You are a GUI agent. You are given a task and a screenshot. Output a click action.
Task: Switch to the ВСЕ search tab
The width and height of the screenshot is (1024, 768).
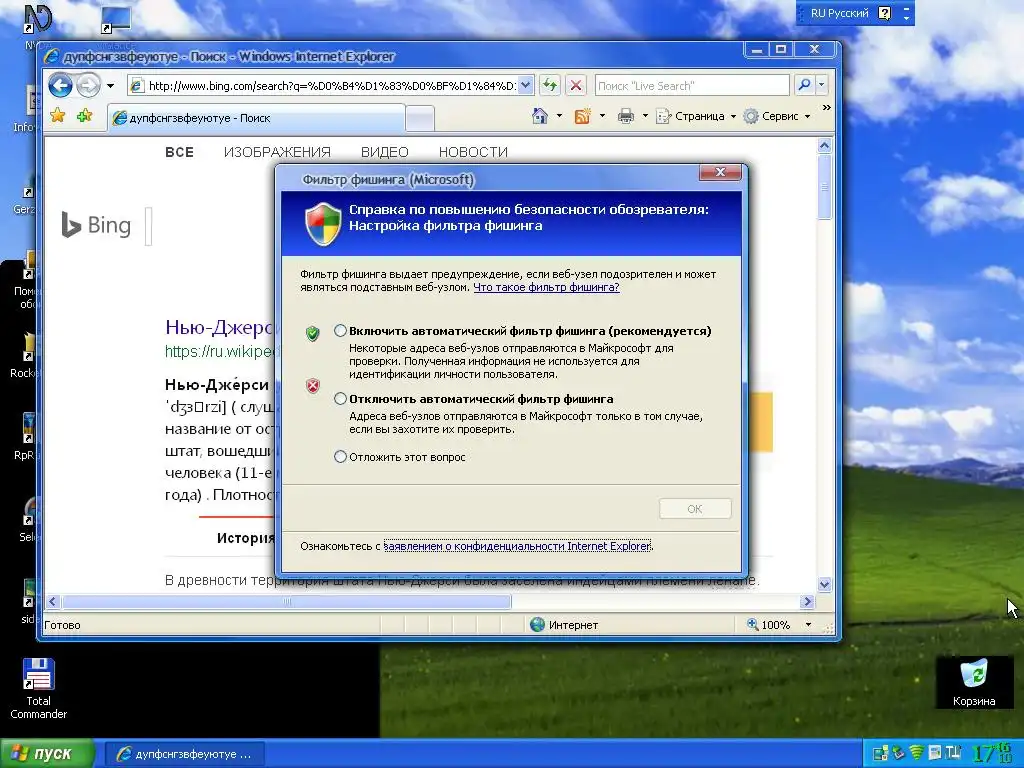coord(180,152)
